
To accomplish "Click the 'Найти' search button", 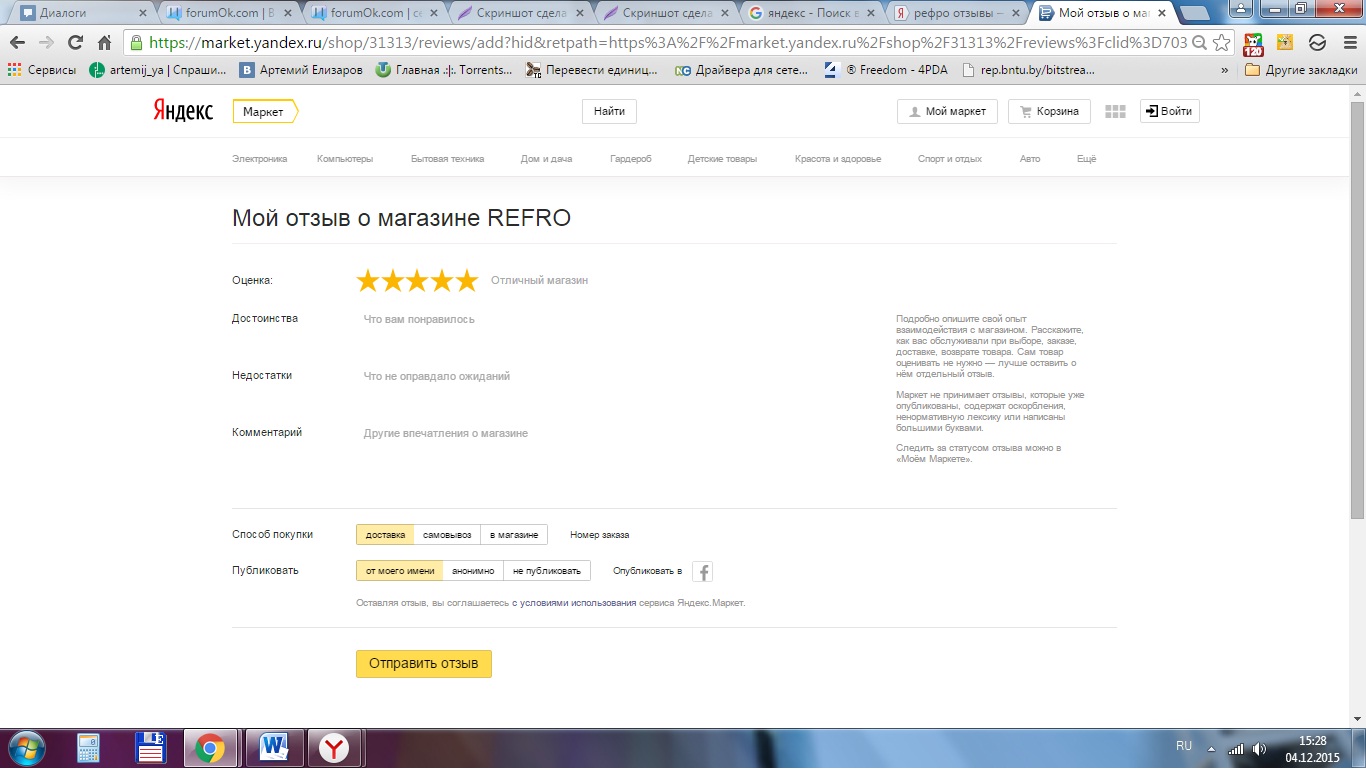I will point(609,112).
